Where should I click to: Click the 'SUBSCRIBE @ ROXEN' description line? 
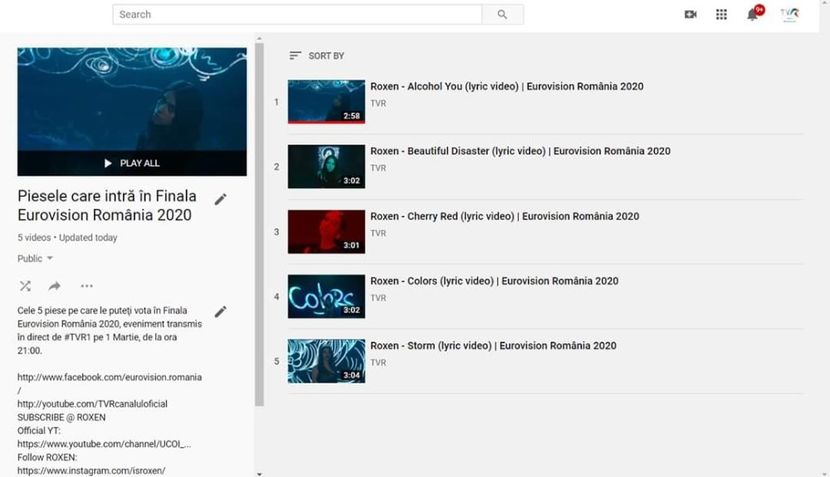click(61, 417)
